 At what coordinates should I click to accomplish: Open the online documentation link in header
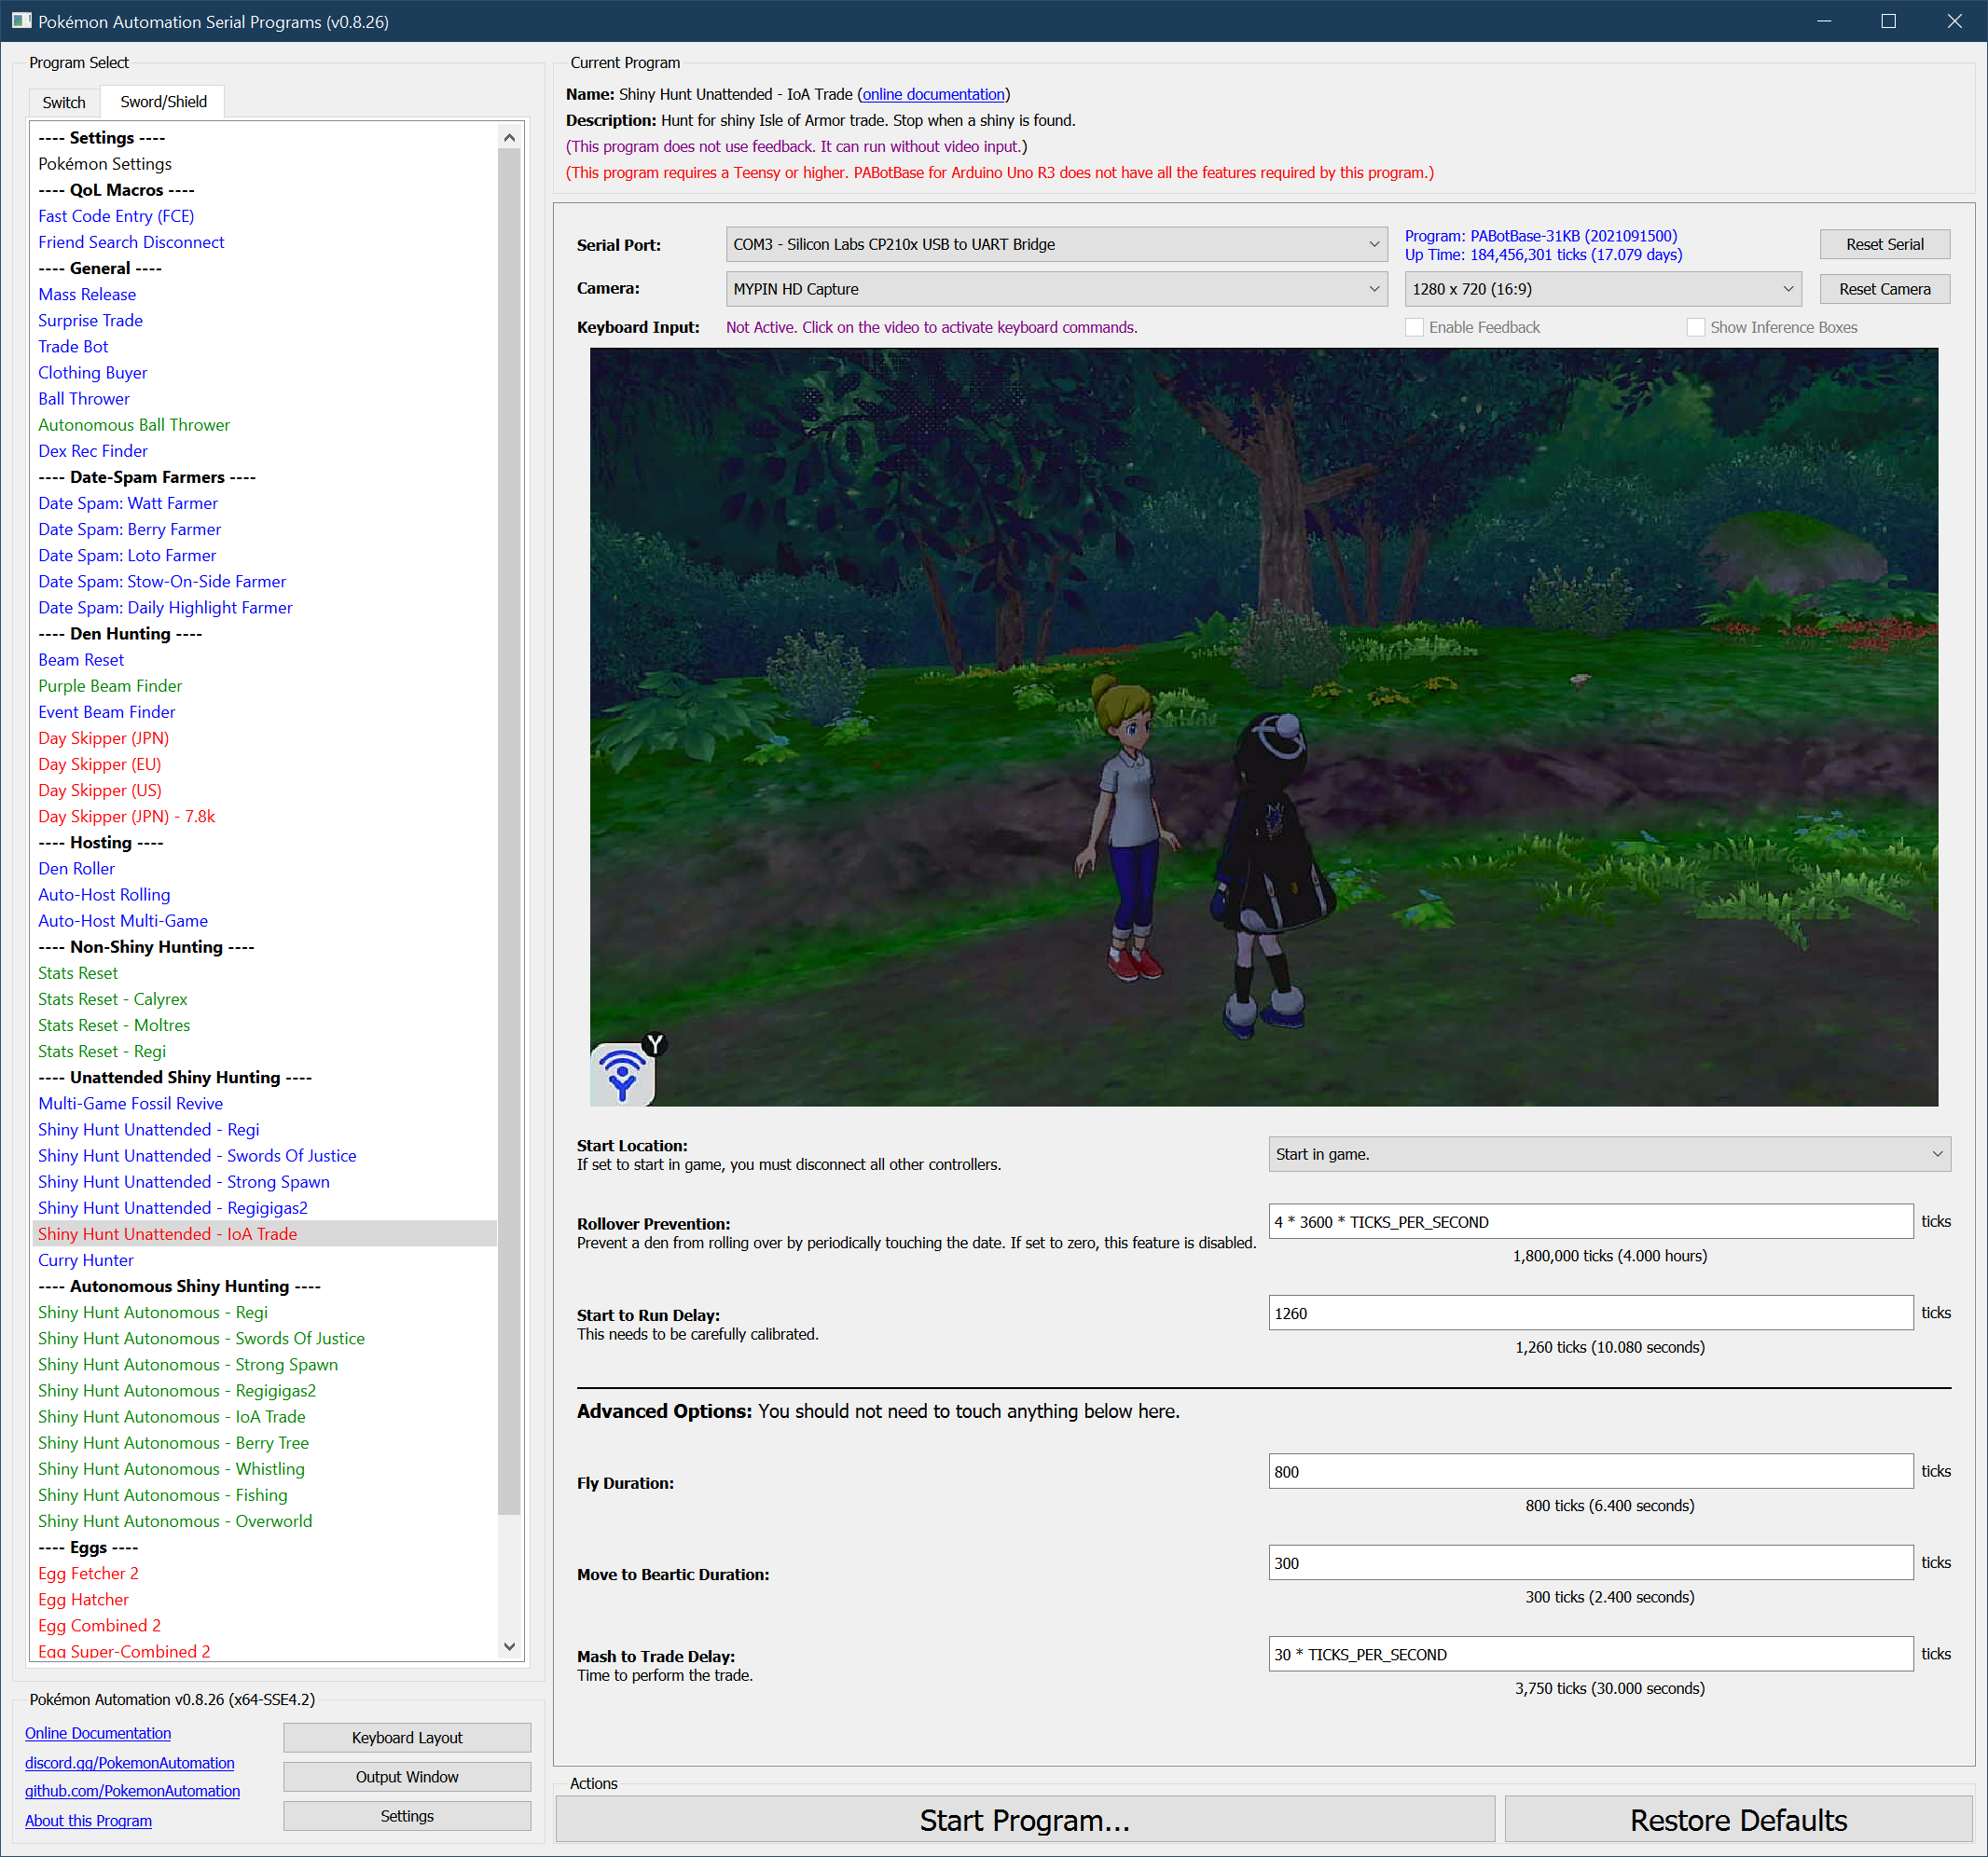[x=933, y=94]
